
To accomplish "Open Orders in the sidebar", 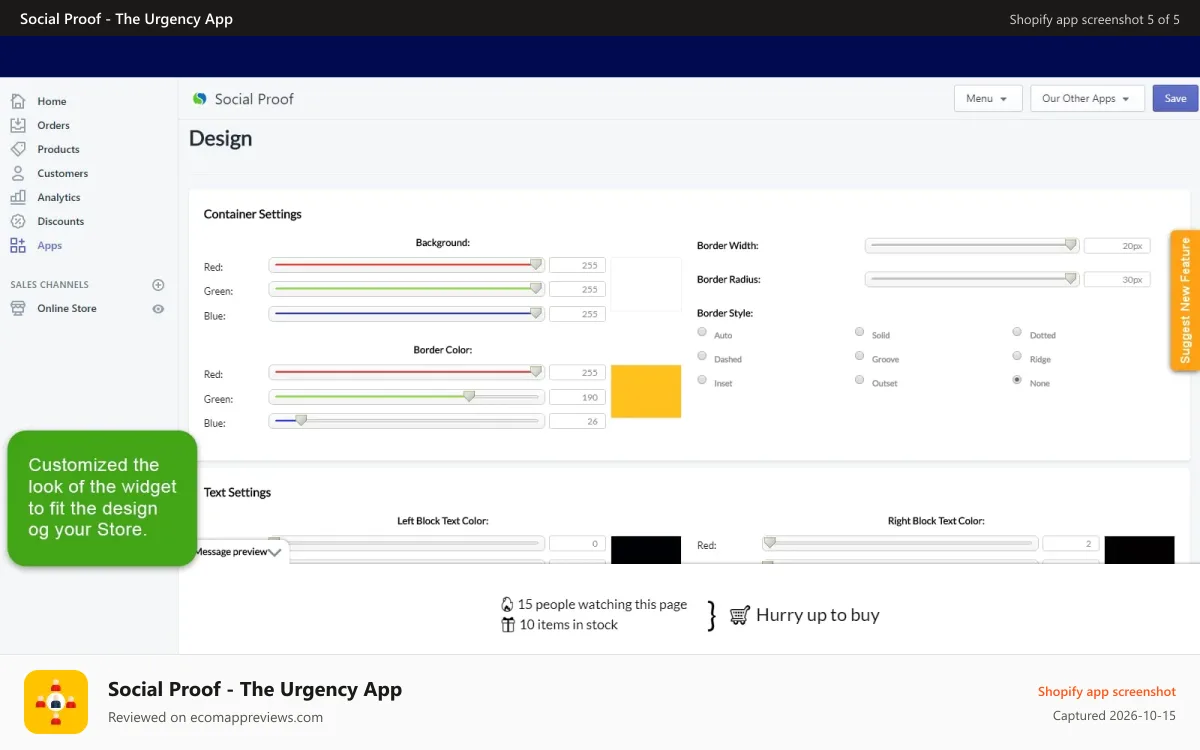I will click(54, 125).
